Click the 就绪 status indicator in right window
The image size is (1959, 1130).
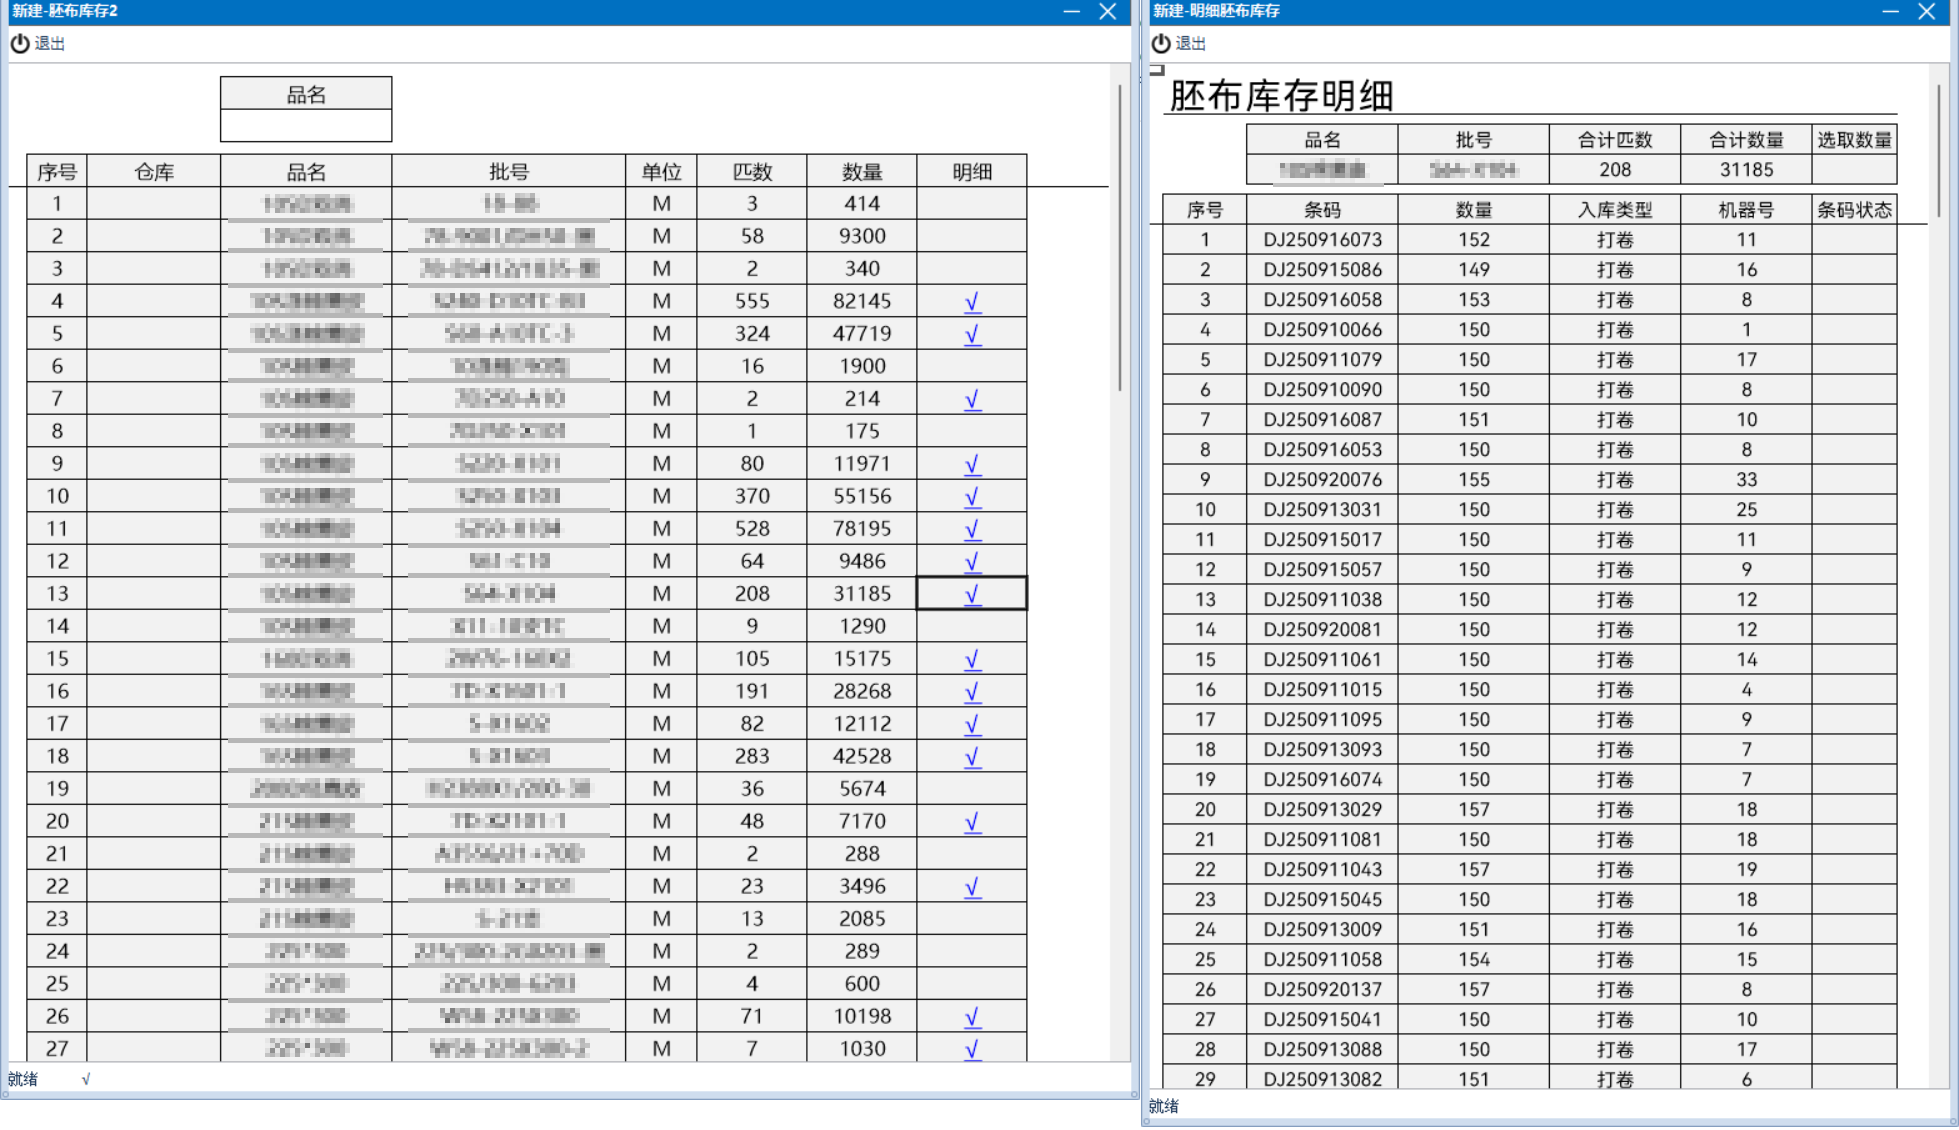[x=1163, y=1106]
